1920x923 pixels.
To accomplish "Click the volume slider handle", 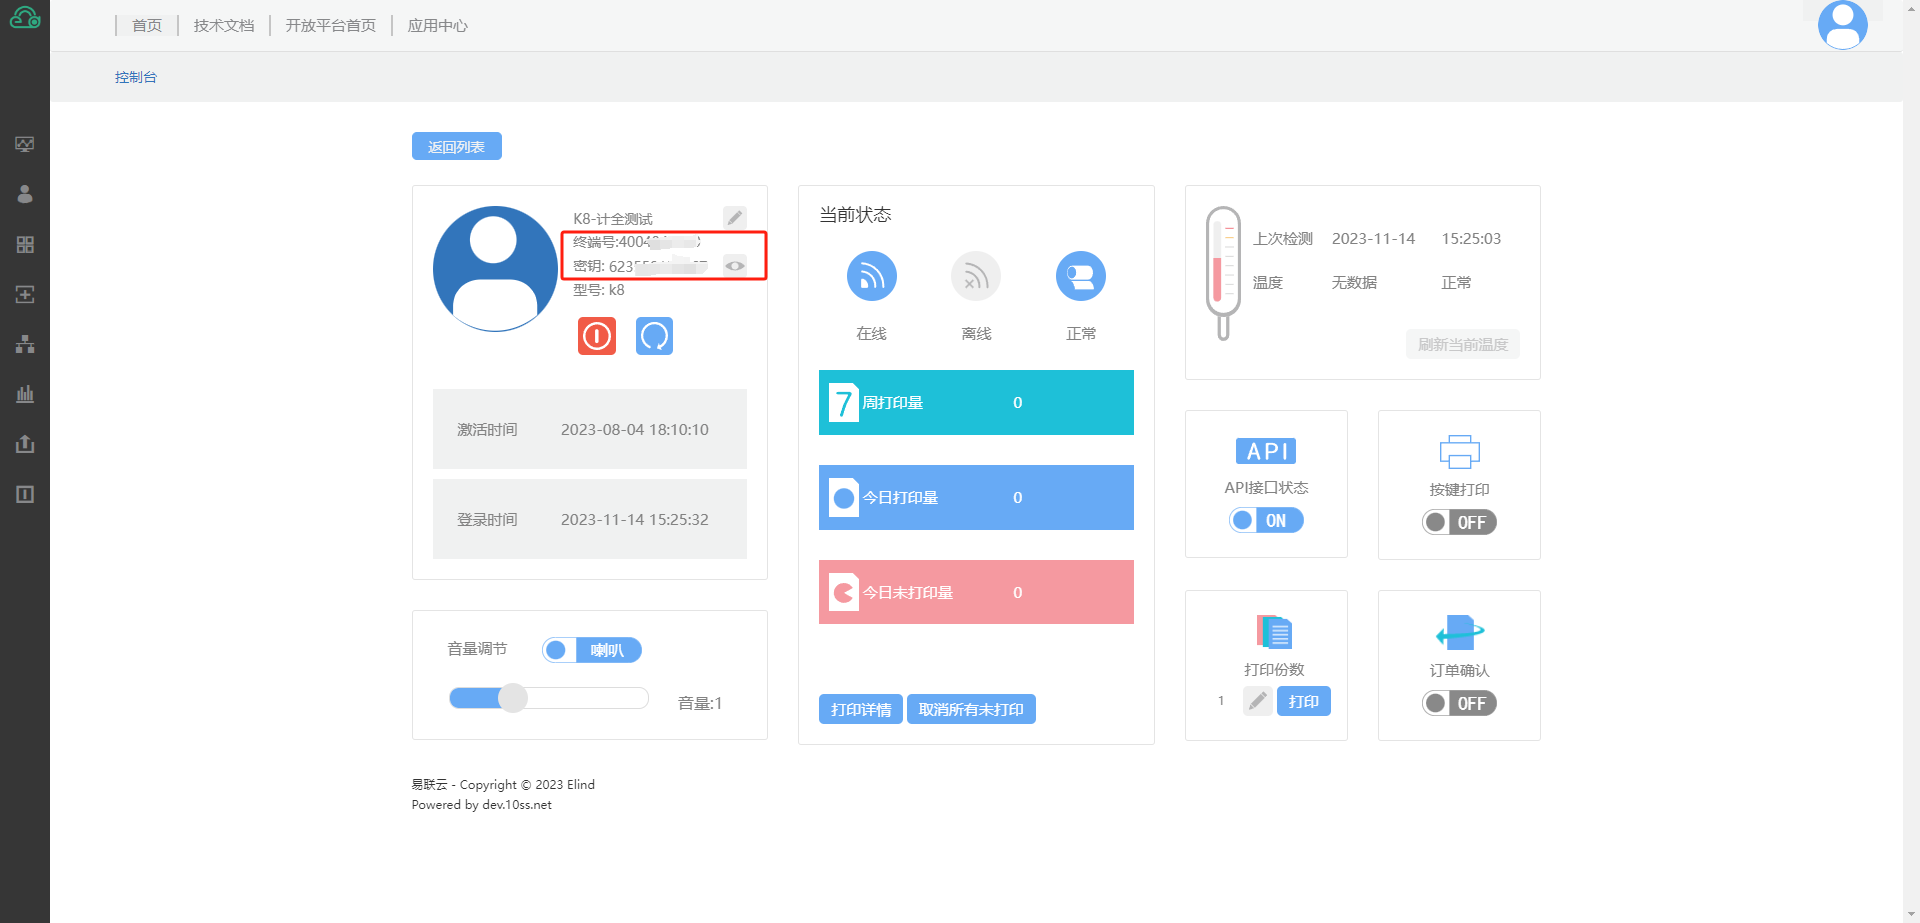I will coord(512,698).
